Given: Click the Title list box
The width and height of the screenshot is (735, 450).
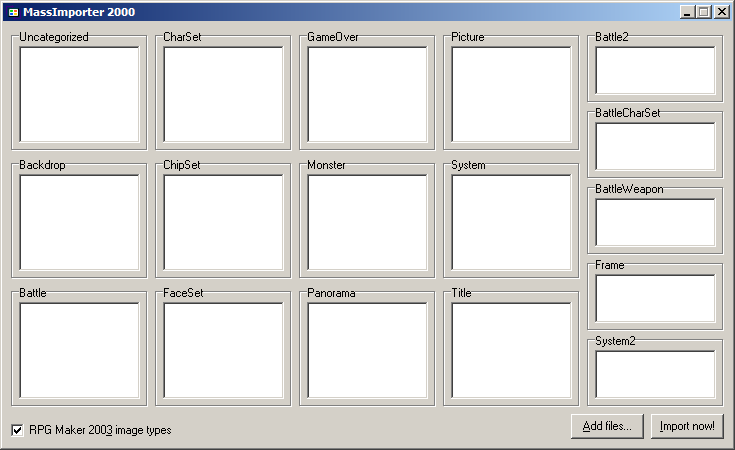Looking at the screenshot, I should (x=511, y=350).
